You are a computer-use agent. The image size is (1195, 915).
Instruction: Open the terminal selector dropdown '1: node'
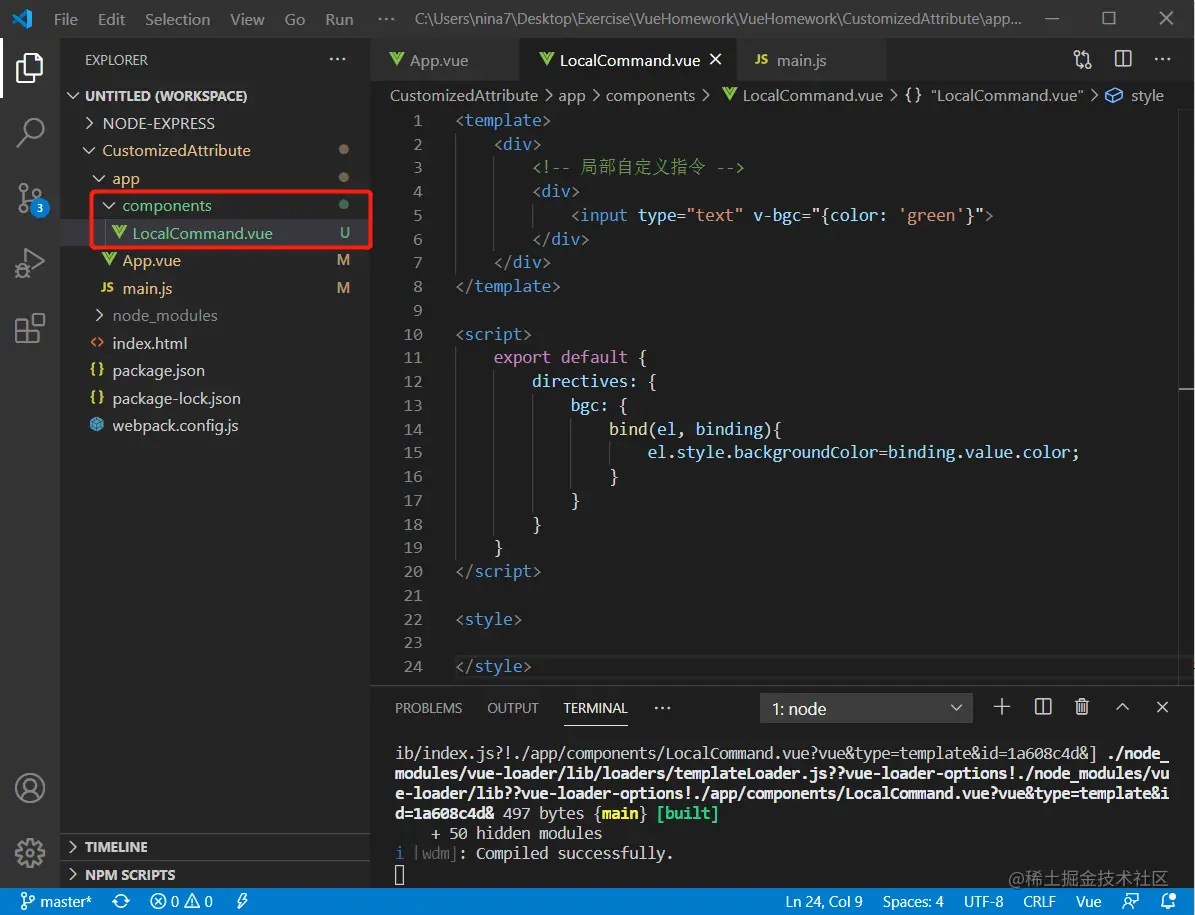click(x=866, y=709)
